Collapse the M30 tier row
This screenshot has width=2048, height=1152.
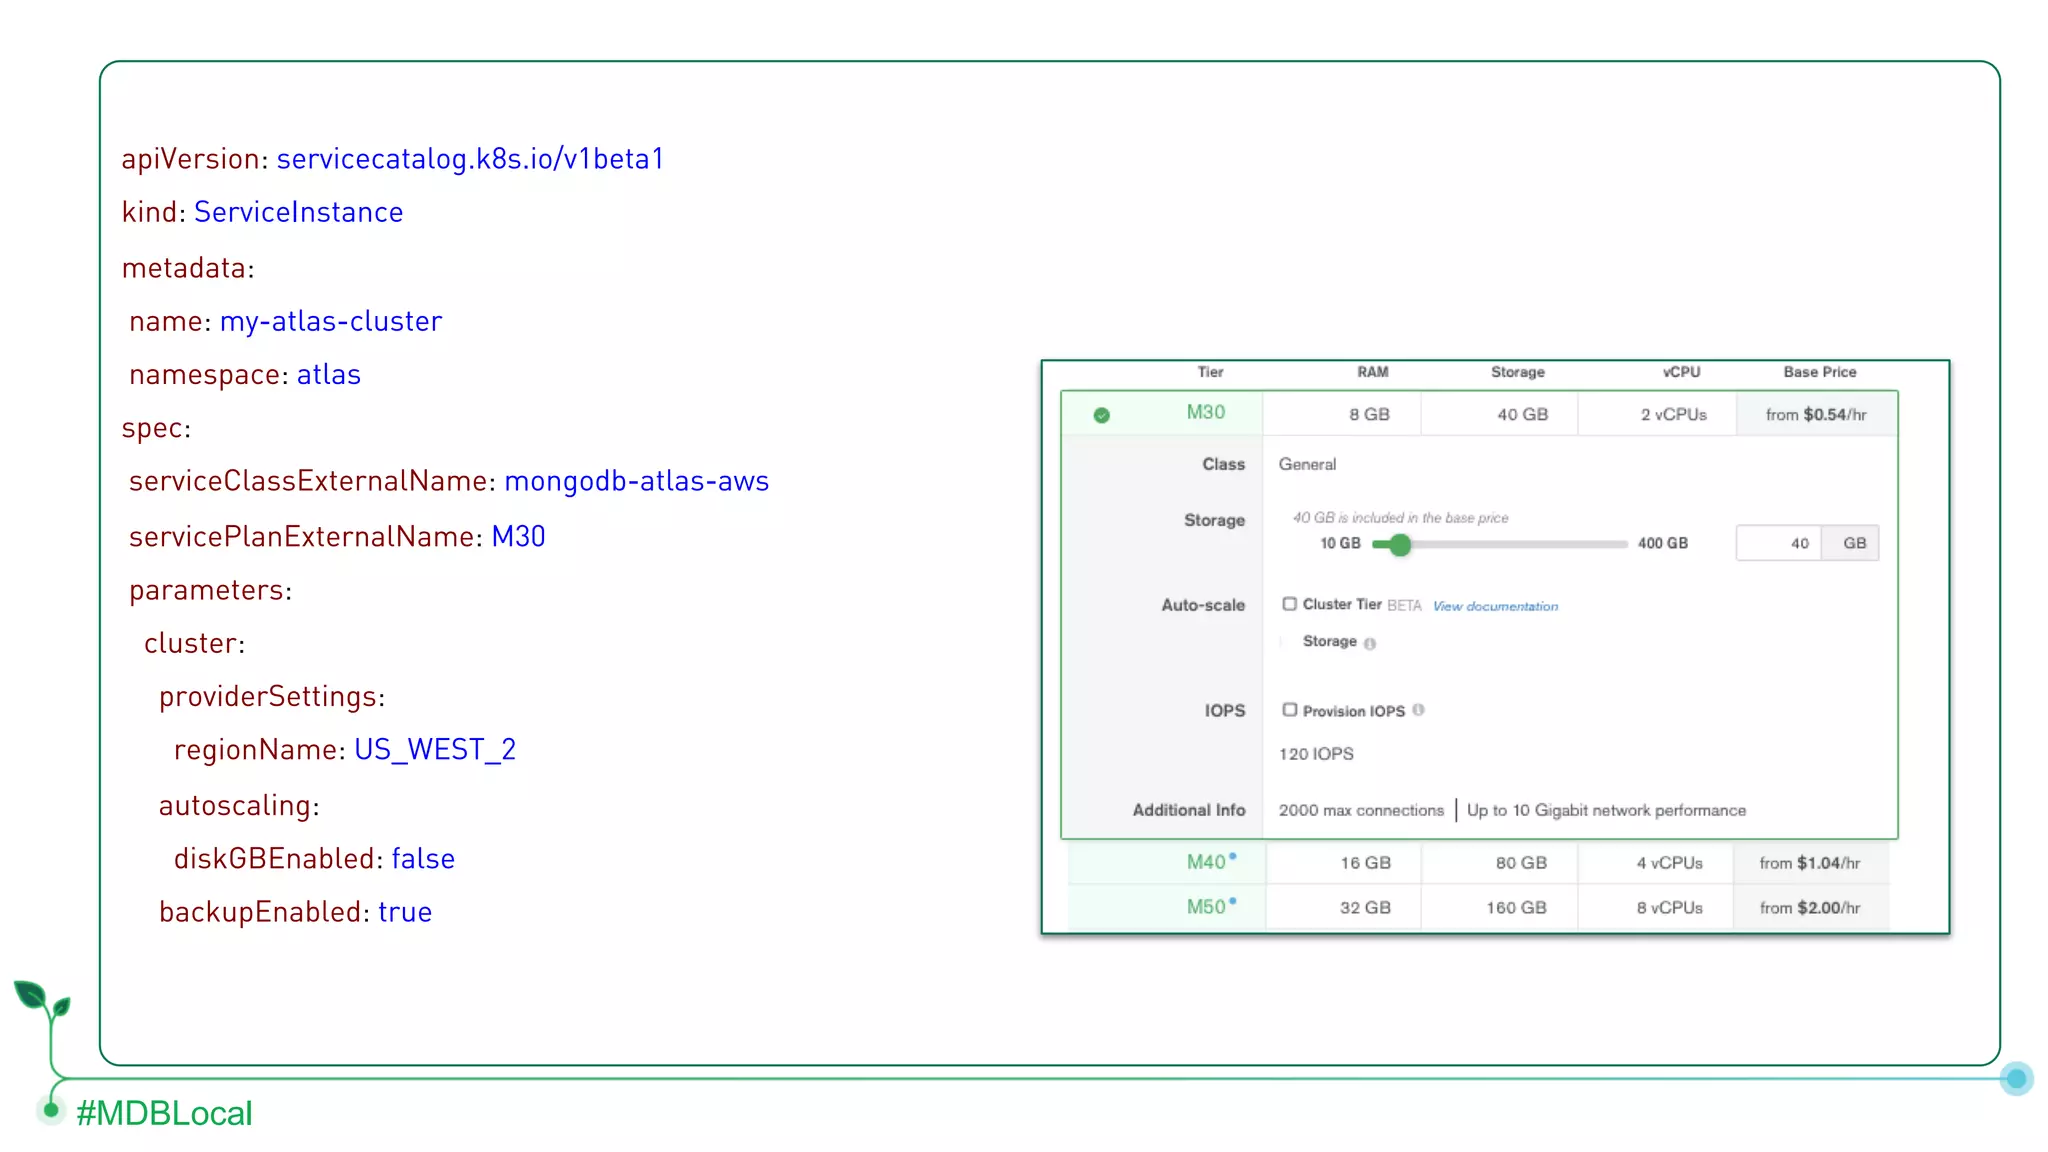[x=1205, y=413]
